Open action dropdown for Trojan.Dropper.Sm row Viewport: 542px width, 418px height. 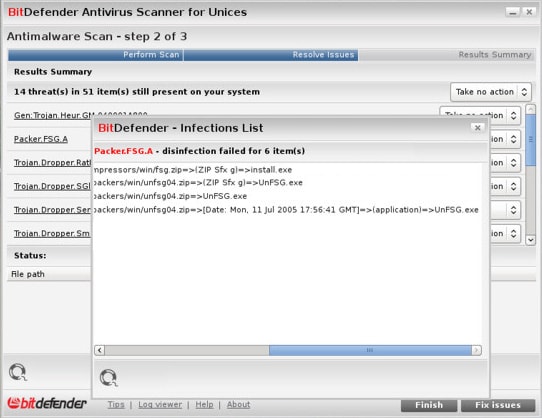point(506,234)
